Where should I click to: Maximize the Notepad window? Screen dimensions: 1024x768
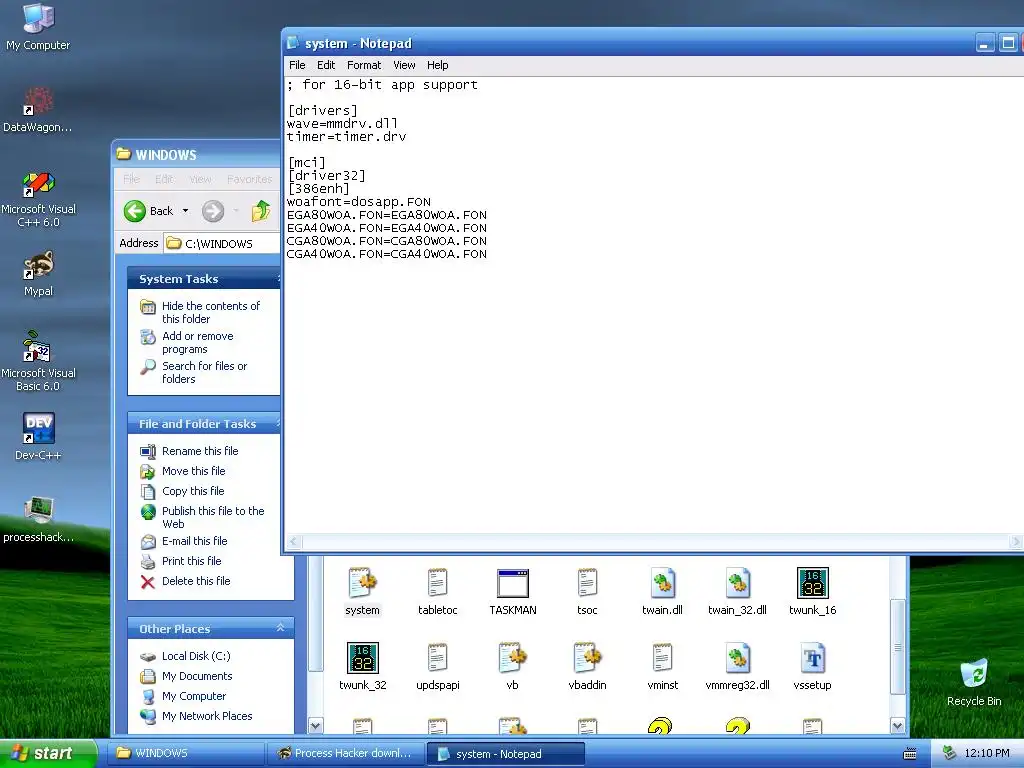coord(1008,44)
